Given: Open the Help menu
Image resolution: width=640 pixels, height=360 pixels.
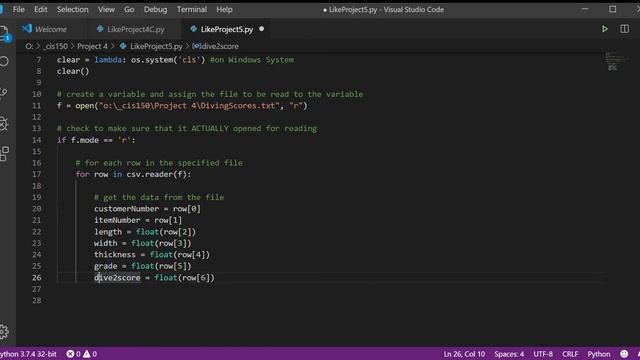Looking at the screenshot, I should click(224, 9).
